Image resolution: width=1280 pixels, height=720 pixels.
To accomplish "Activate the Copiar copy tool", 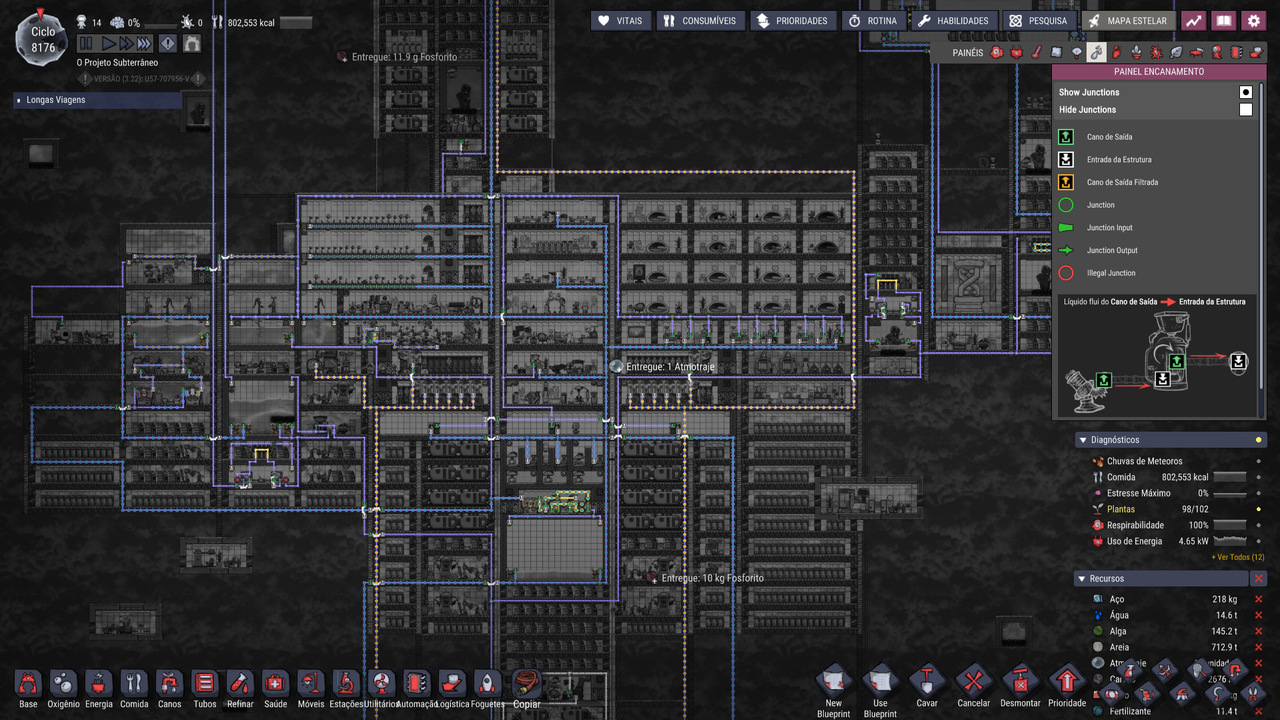I will 527,689.
